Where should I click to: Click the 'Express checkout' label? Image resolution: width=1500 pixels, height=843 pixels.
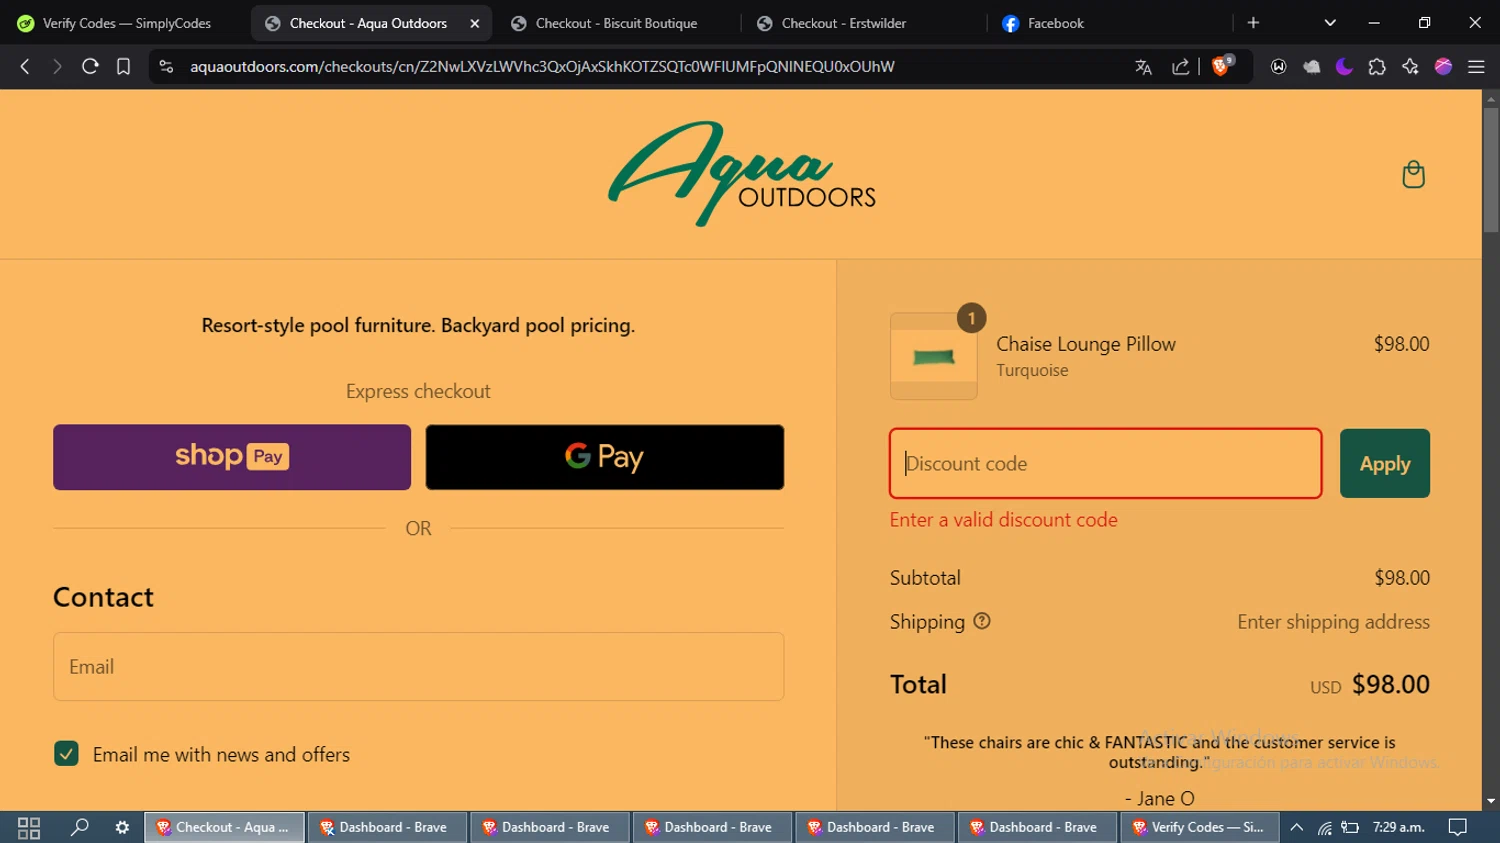pos(418,391)
